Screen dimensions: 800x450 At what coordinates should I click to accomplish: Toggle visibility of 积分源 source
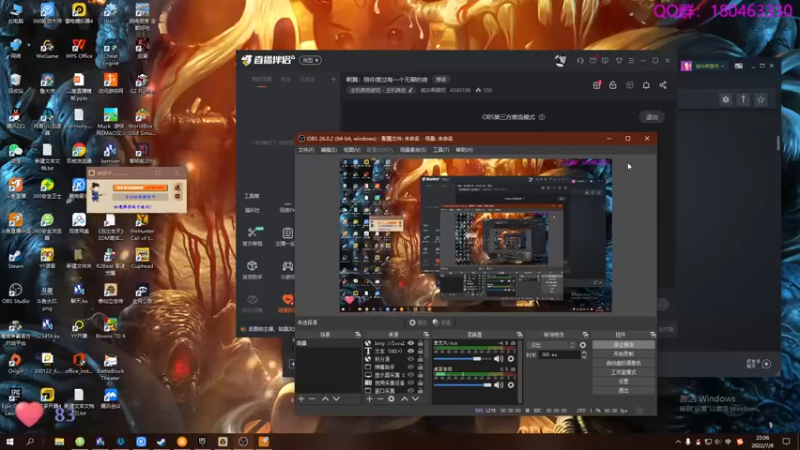coord(411,359)
